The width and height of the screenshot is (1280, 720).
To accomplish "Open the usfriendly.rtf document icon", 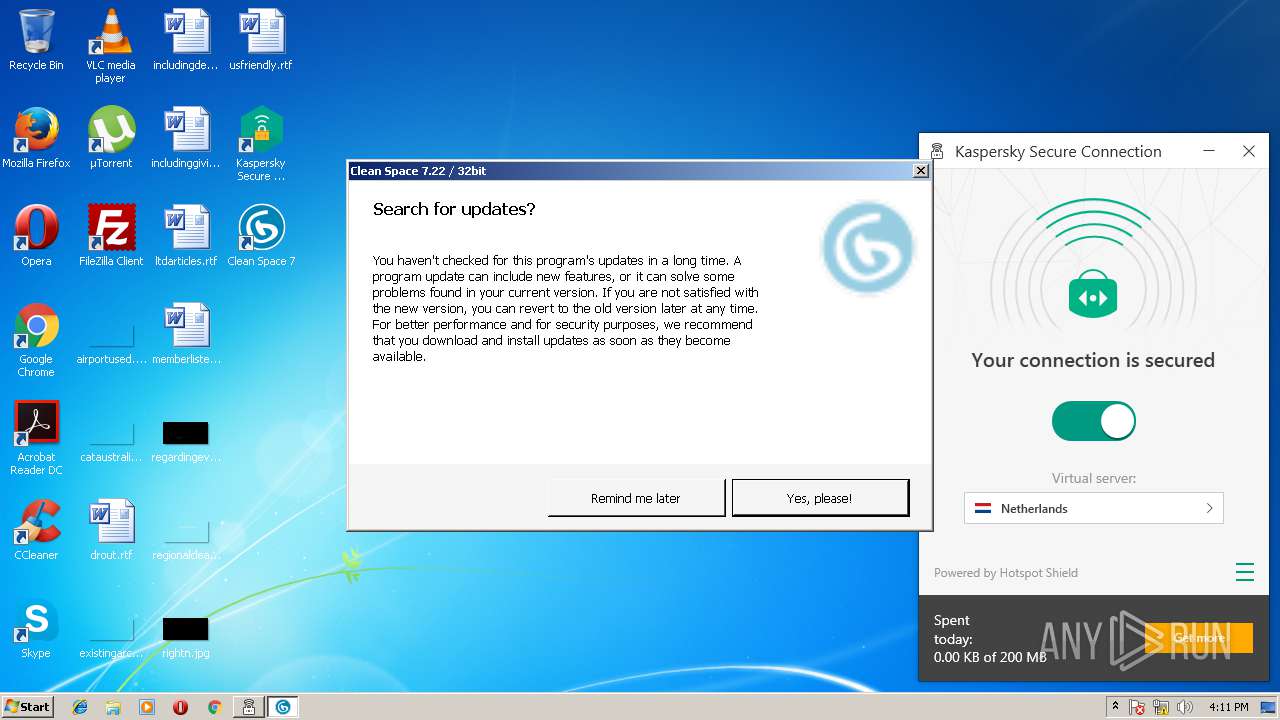I will pos(261,40).
